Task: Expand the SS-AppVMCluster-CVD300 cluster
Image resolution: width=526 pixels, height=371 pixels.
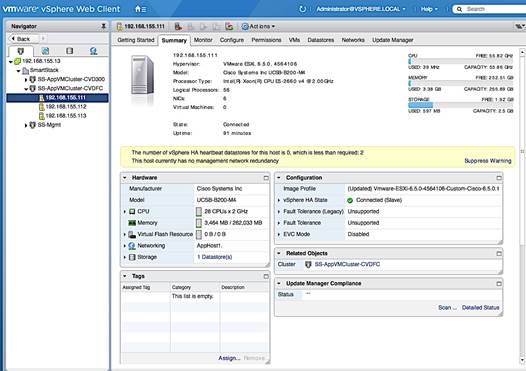Action: [26, 80]
